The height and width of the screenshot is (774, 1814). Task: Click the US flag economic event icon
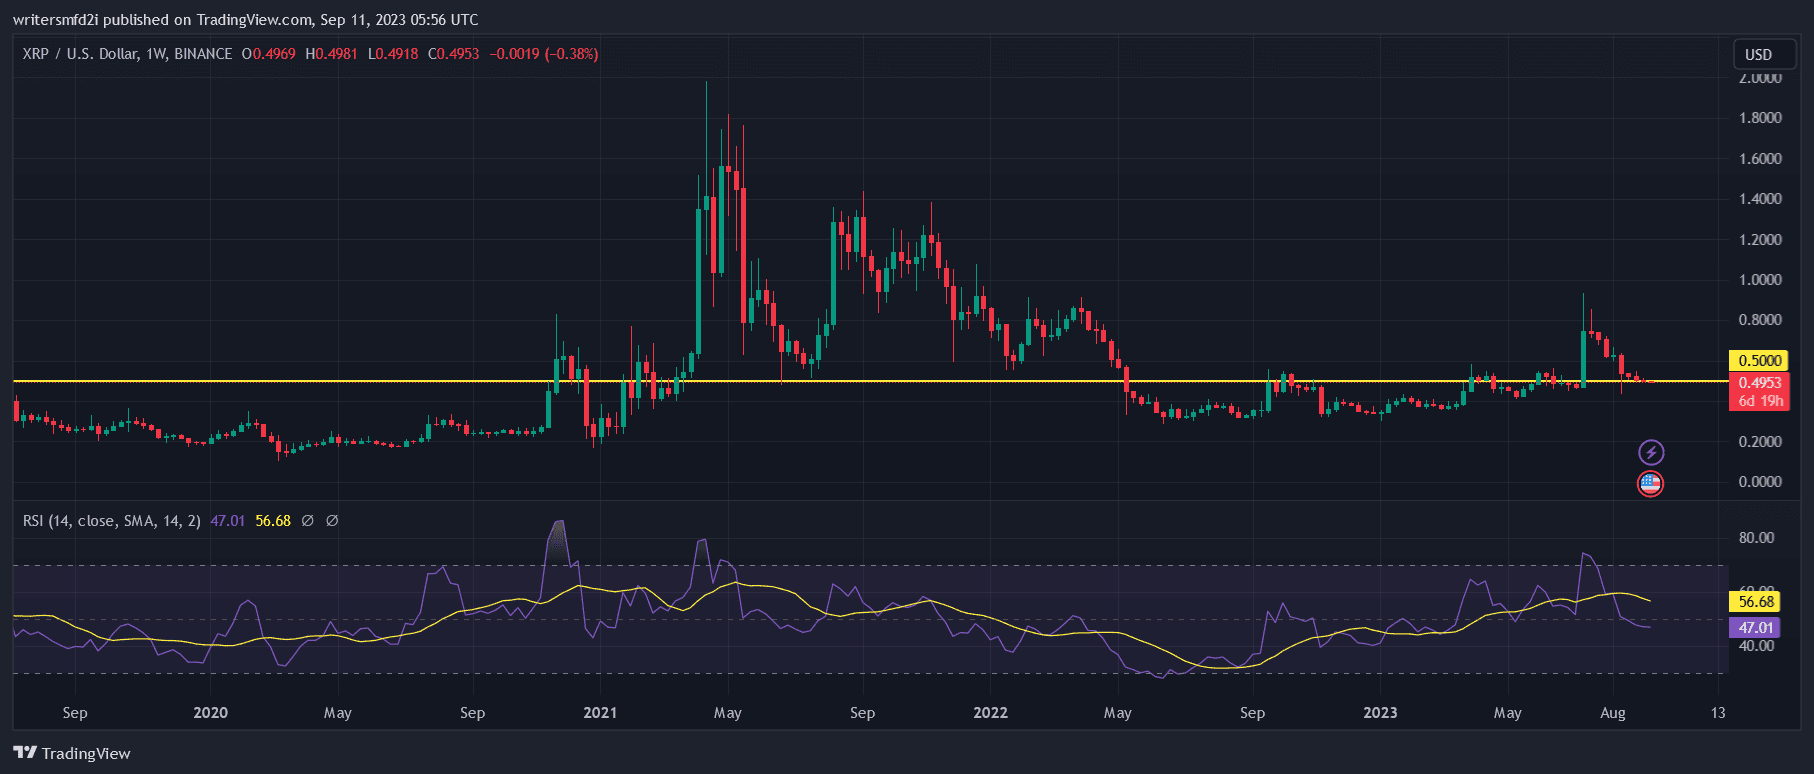(x=1650, y=484)
